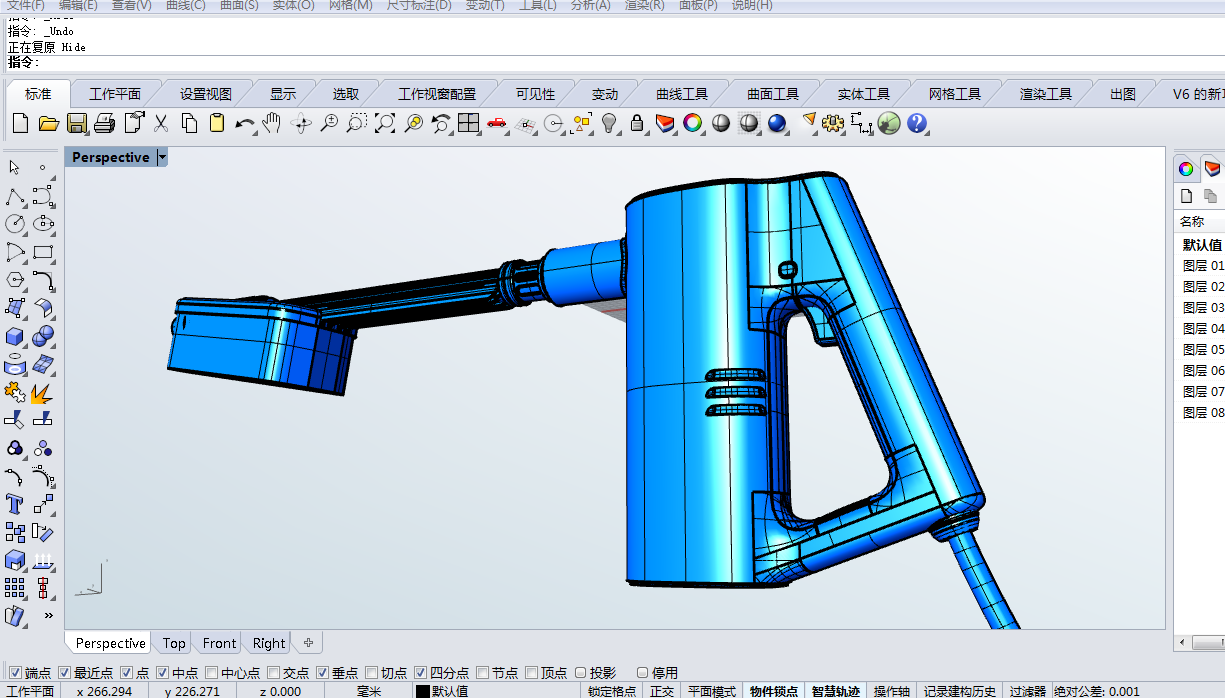1225x698 pixels.
Task: Toggle 正交 in the status bar
Action: [x=662, y=691]
